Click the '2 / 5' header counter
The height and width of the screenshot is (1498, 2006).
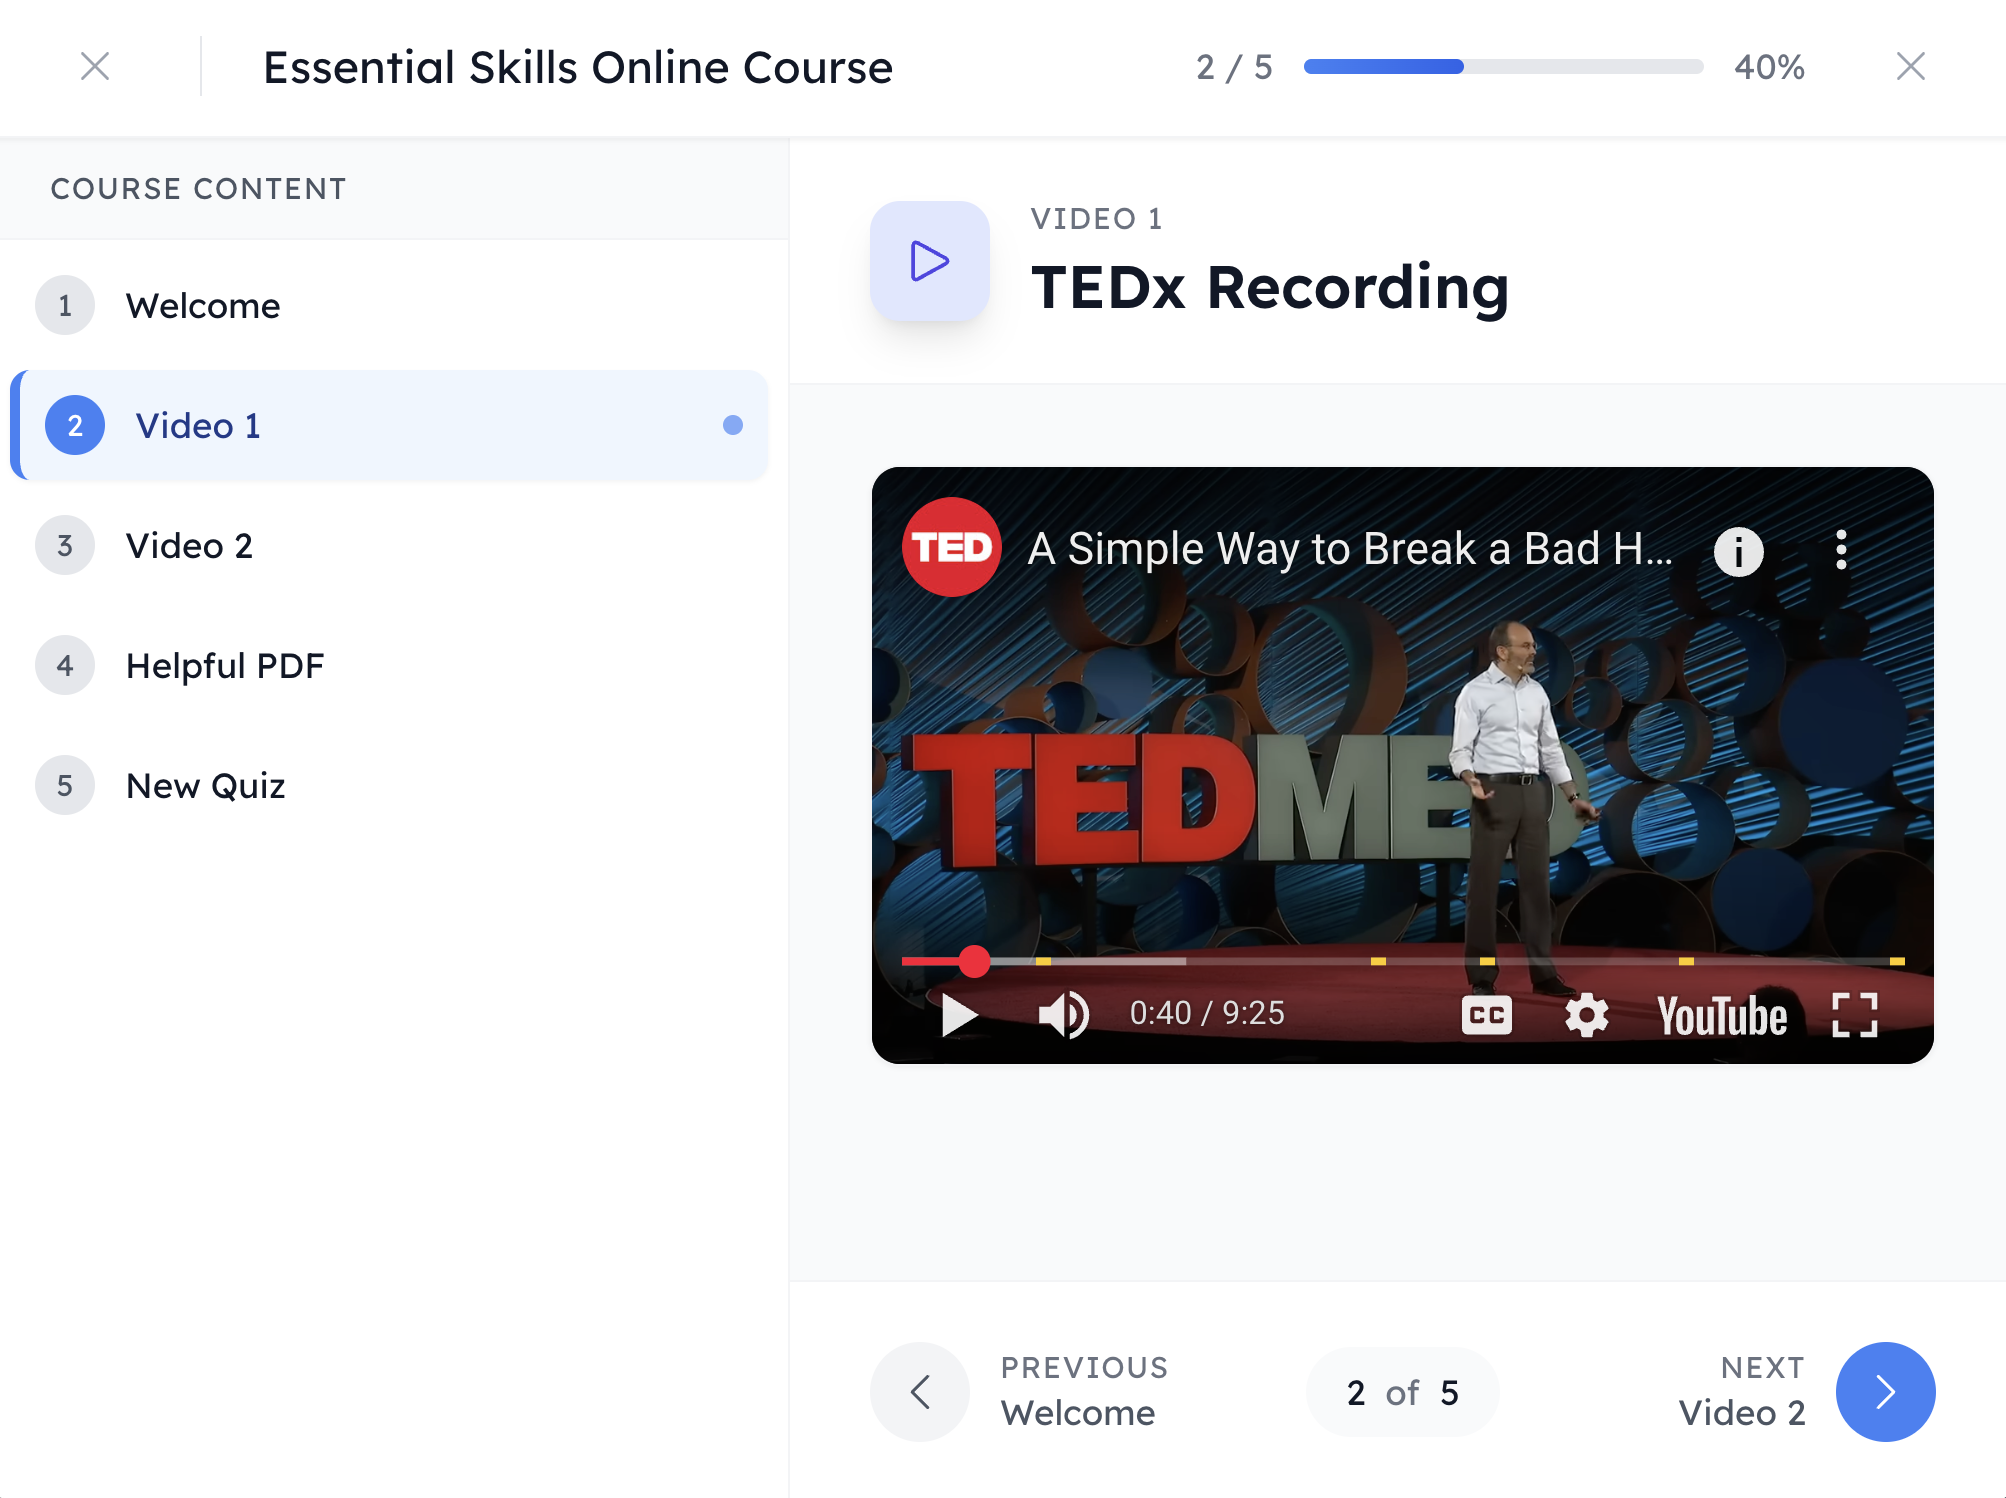point(1234,67)
